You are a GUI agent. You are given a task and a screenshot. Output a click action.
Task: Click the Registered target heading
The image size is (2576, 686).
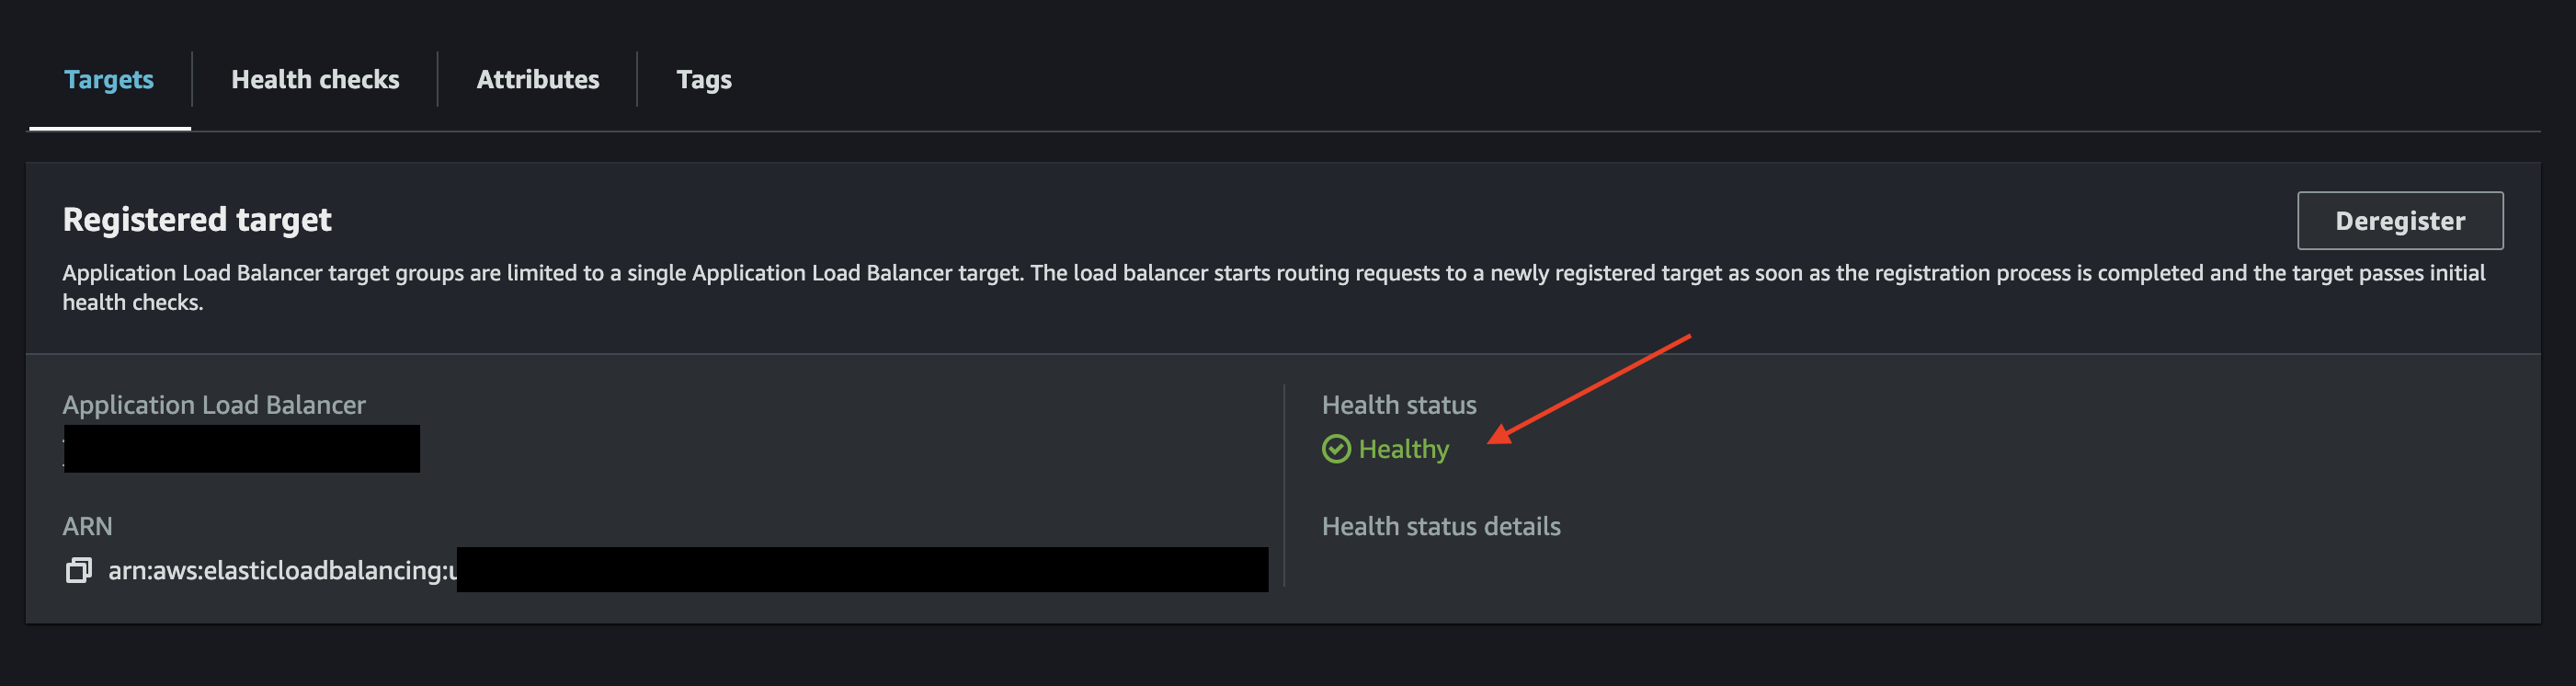(x=197, y=219)
